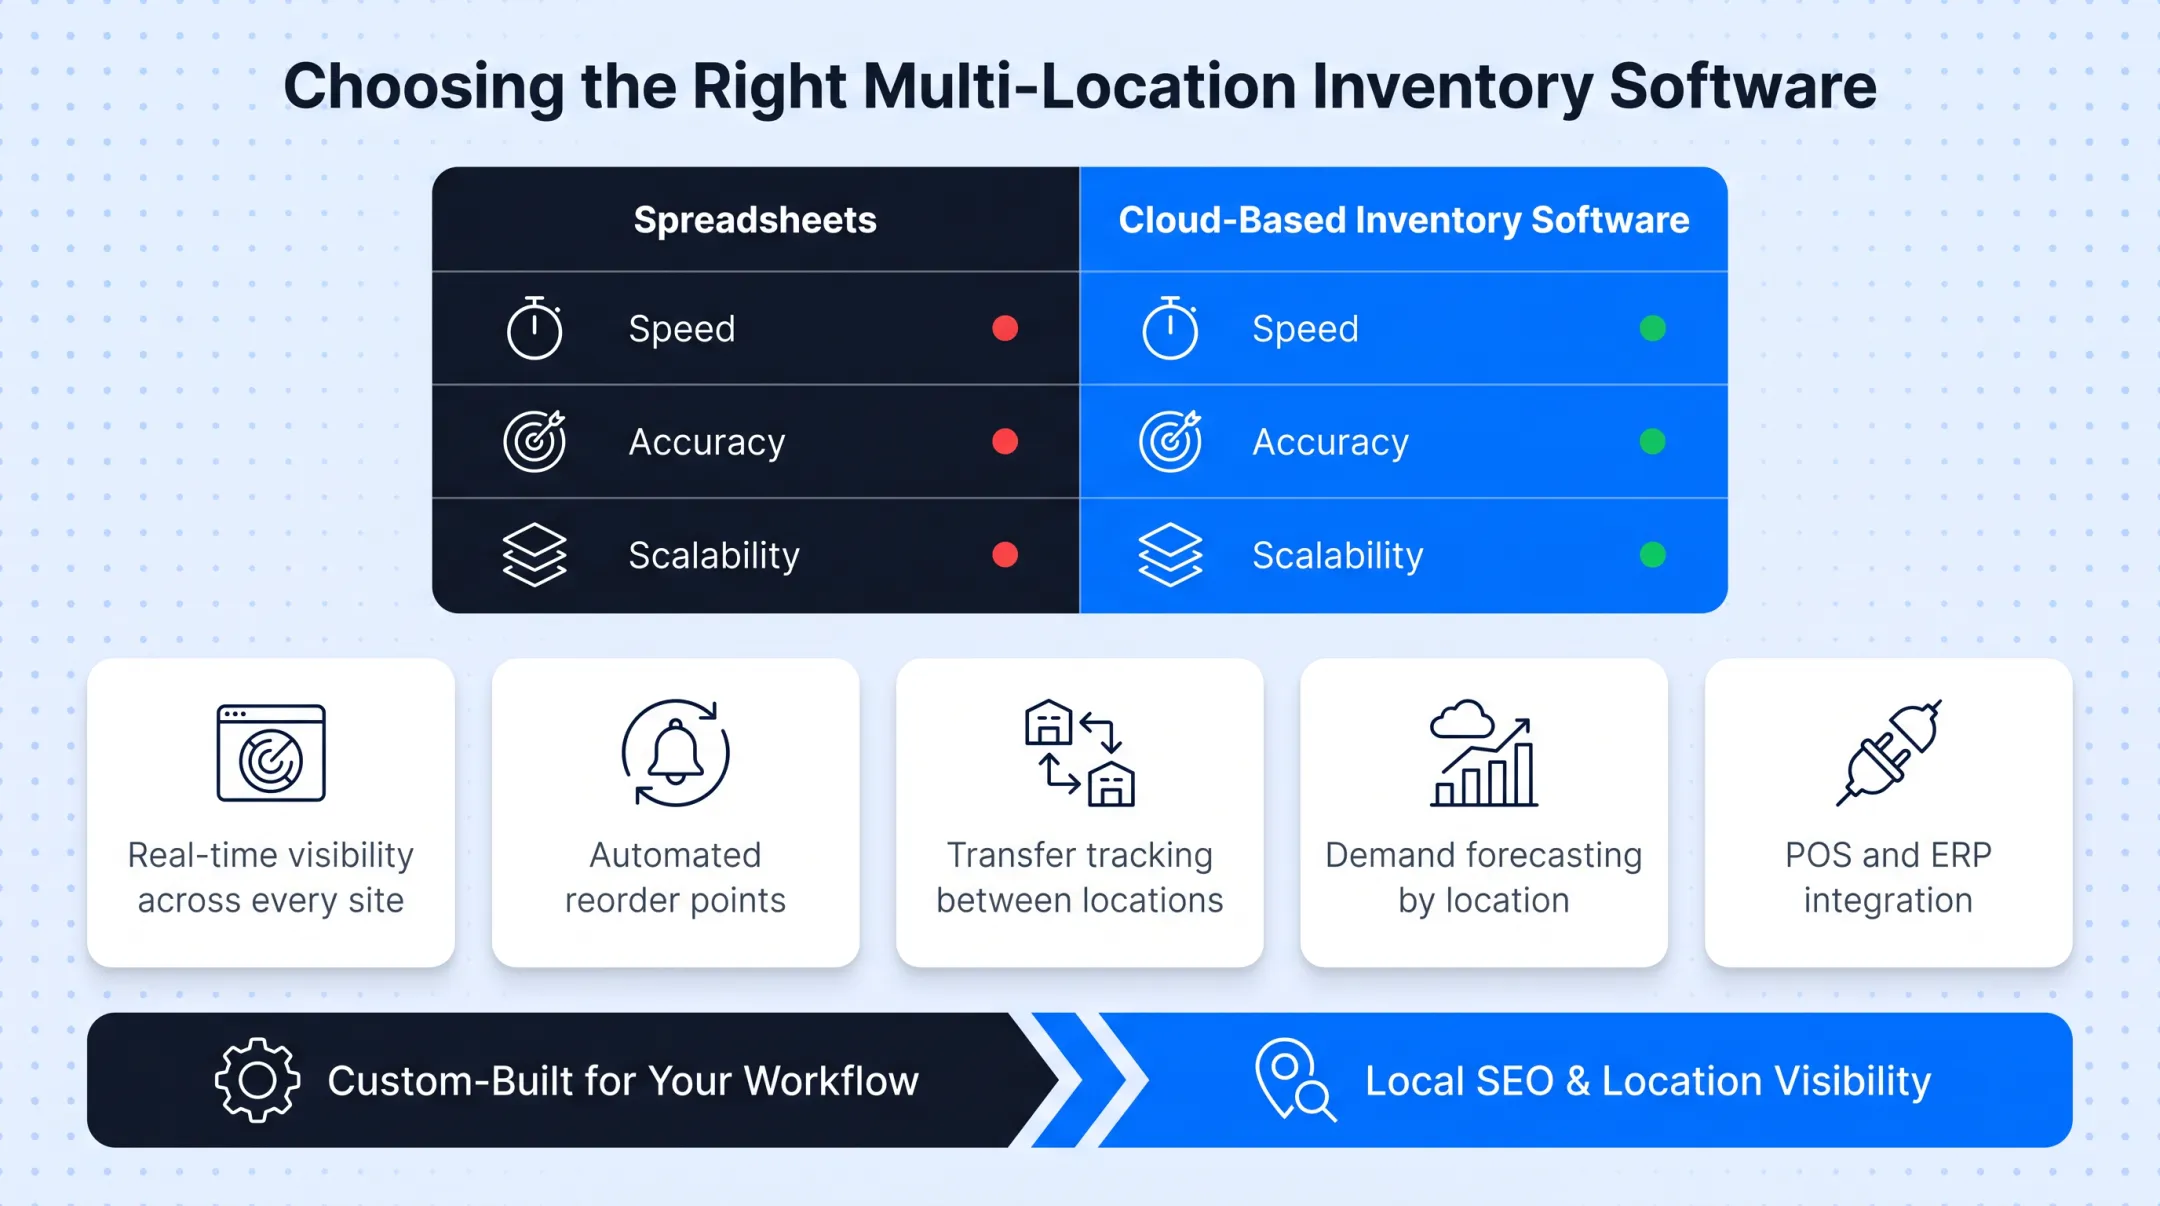Click the radar window icon for real-time visibility

[271, 753]
